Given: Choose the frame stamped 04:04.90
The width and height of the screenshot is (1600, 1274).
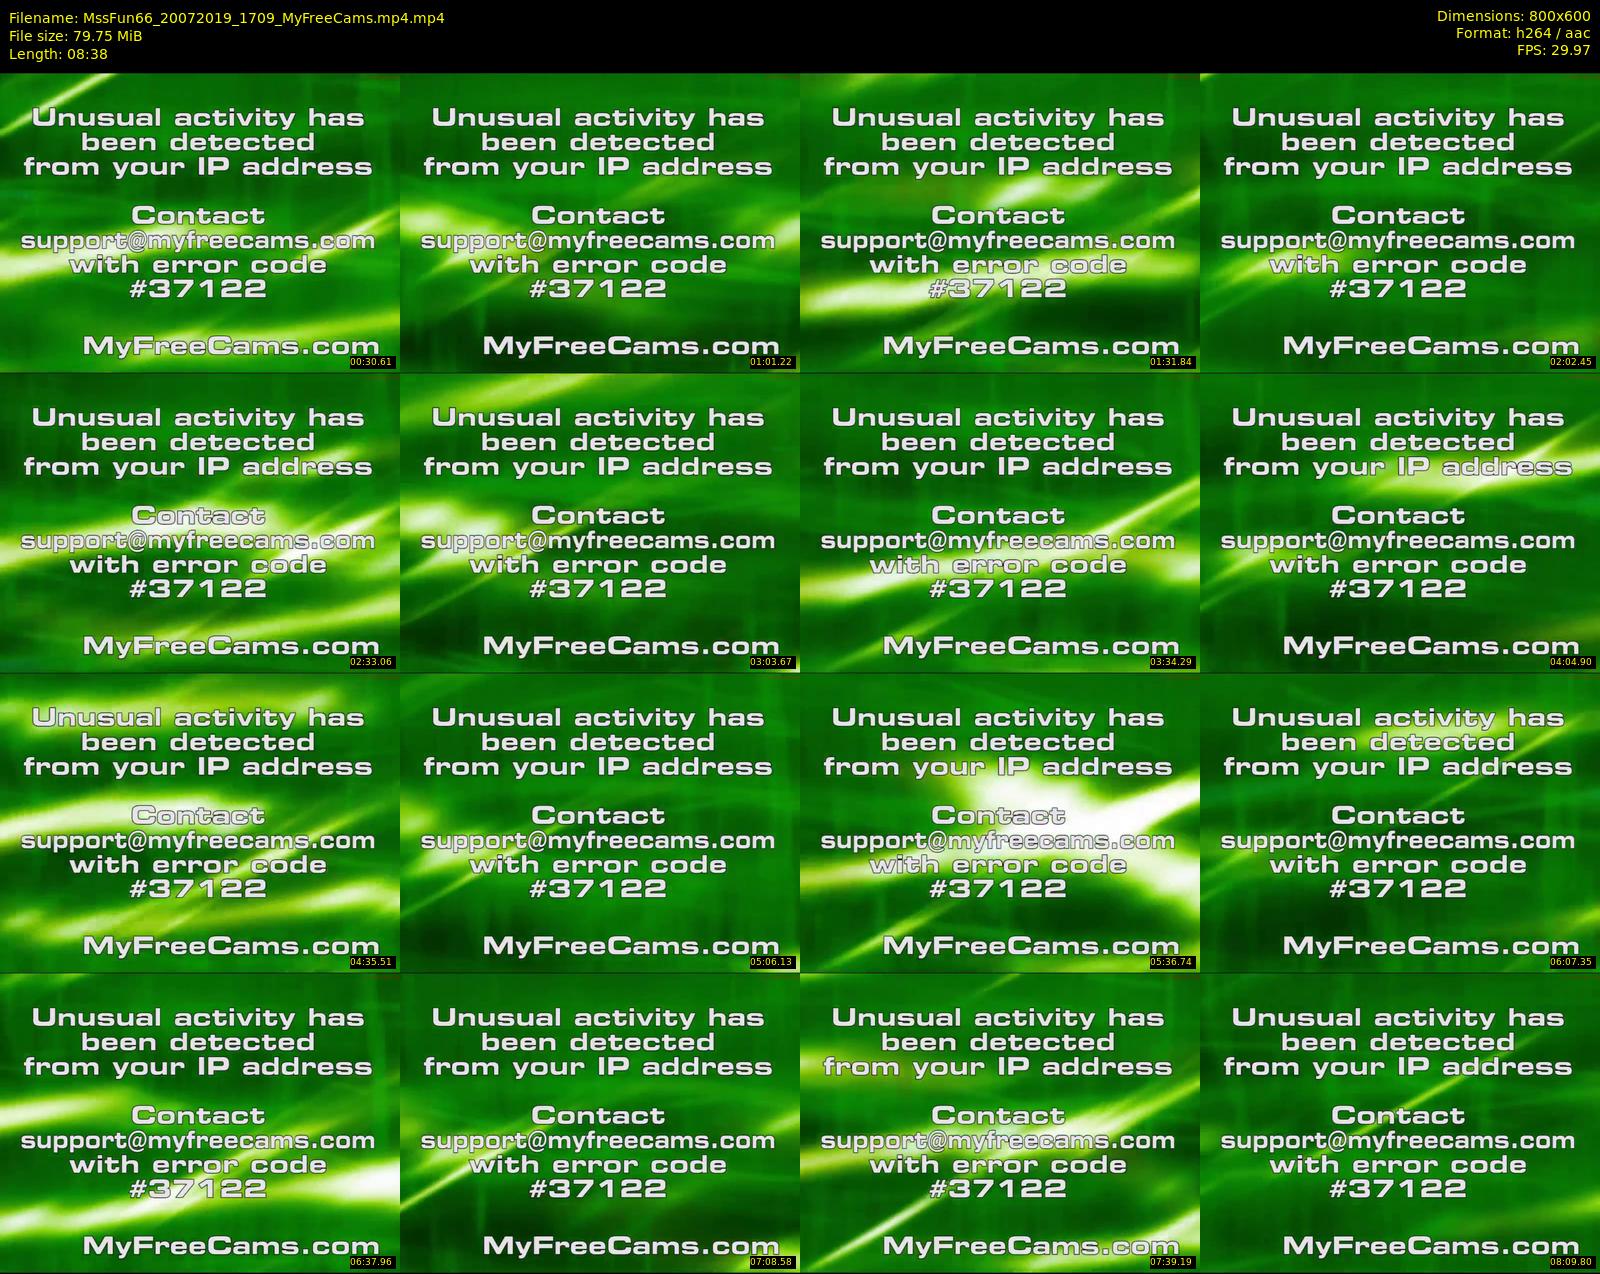Looking at the screenshot, I should tap(1399, 522).
